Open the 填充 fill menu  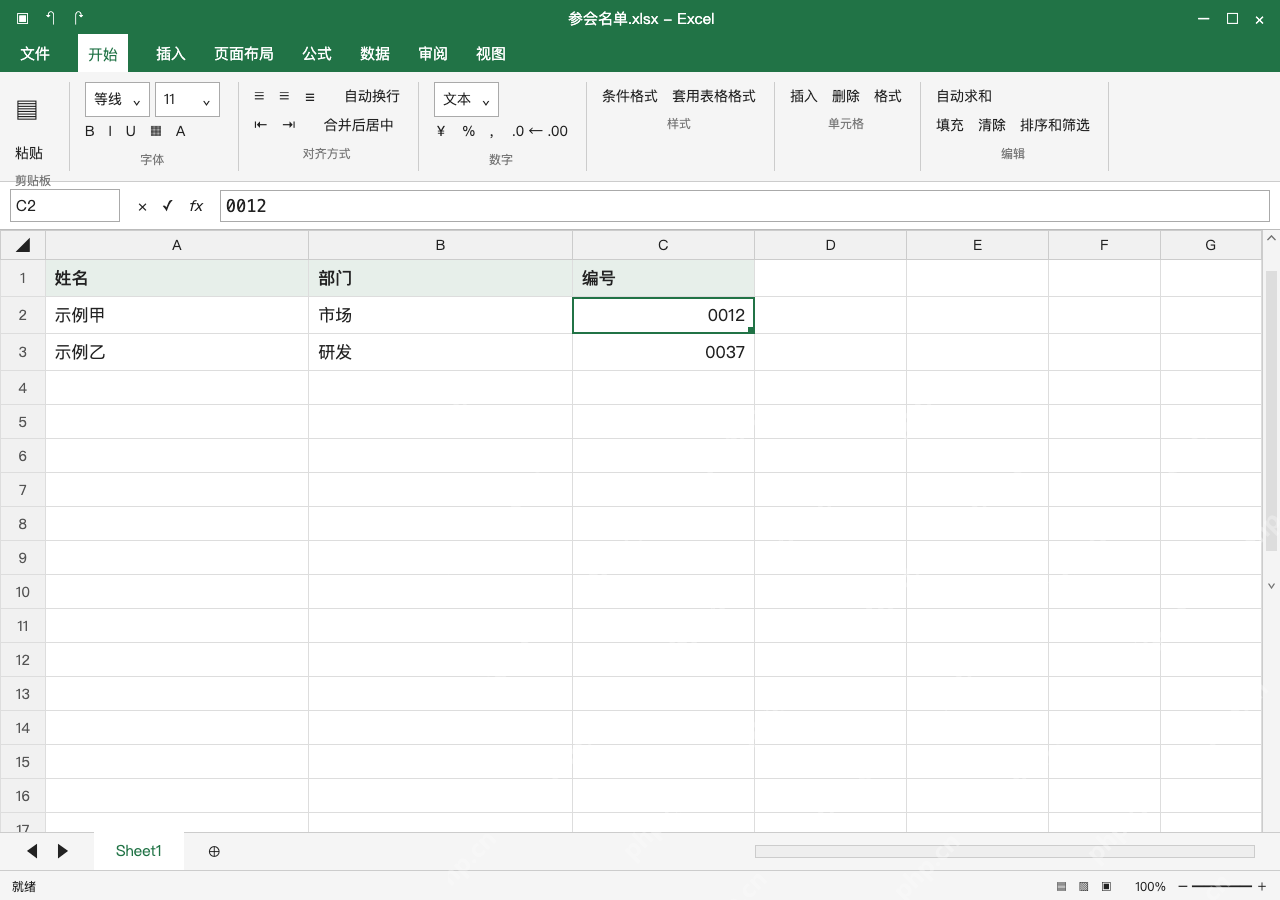click(x=950, y=125)
